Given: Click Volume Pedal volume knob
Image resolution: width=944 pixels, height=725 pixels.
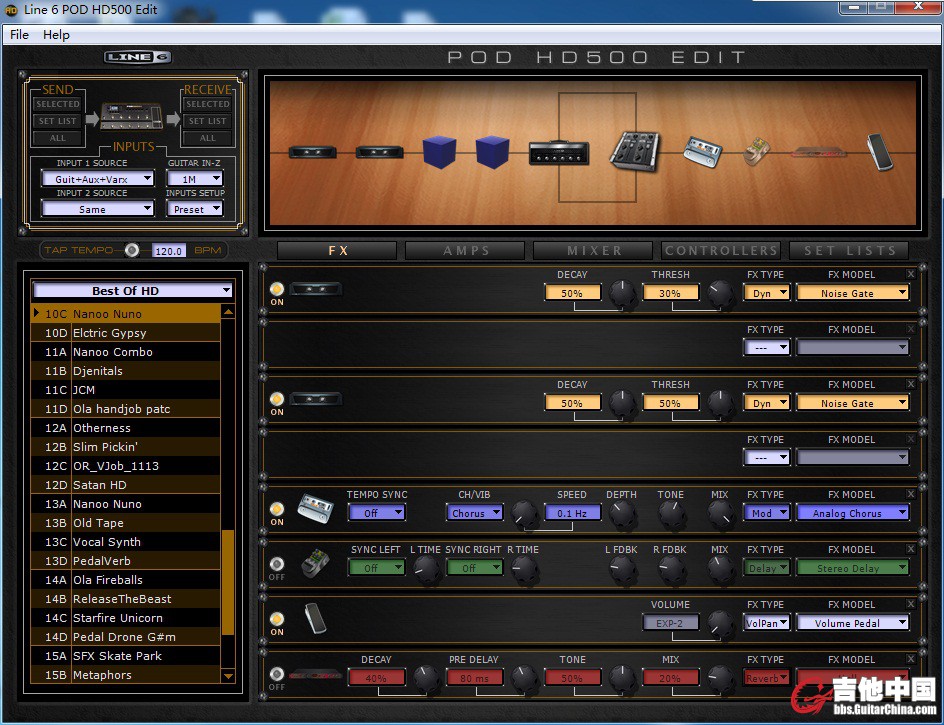Looking at the screenshot, I should [720, 624].
